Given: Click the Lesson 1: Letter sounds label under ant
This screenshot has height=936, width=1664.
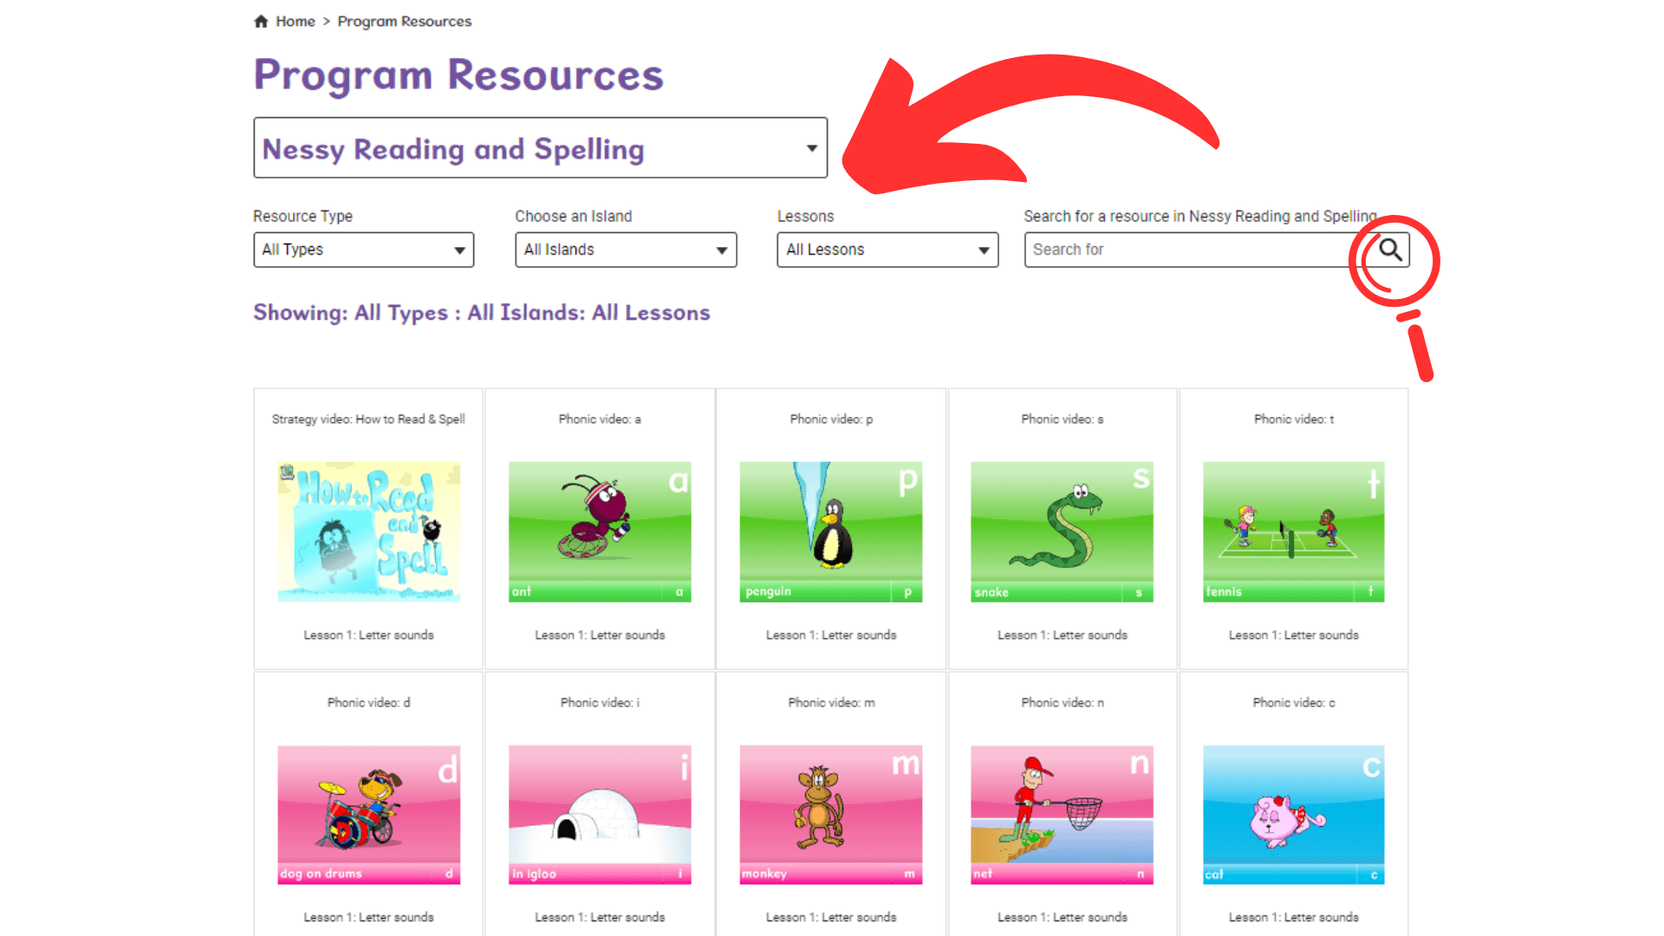Looking at the screenshot, I should point(599,634).
